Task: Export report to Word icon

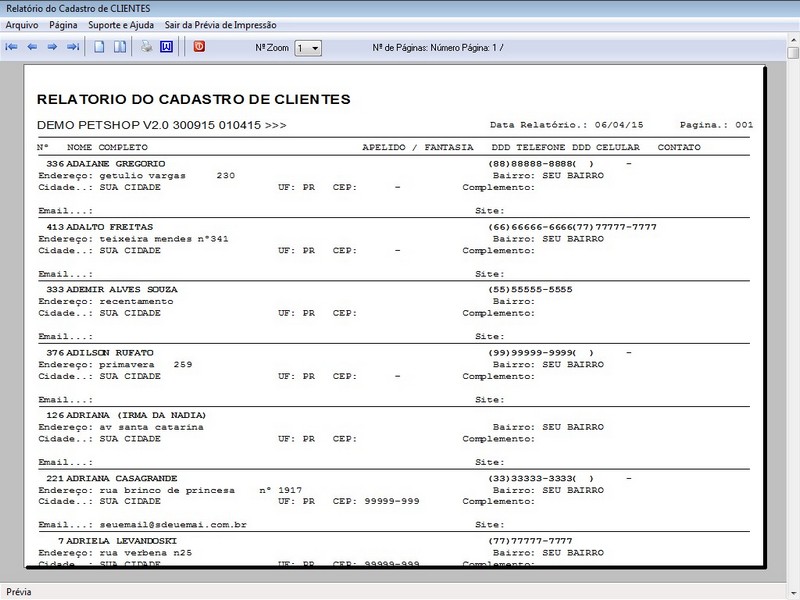Action: point(166,47)
